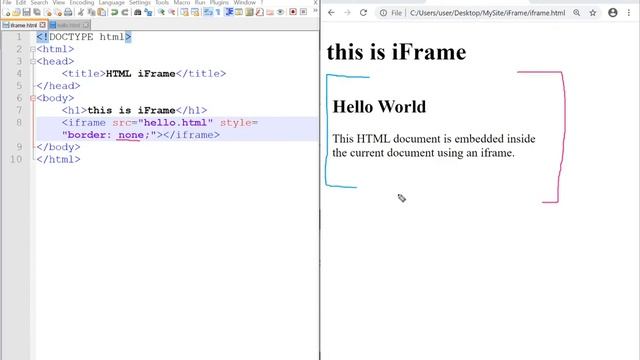Viewport: 640px width, 360px height.
Task: Open the Plugins menu
Action: pyautogui.click(x=219, y=2)
